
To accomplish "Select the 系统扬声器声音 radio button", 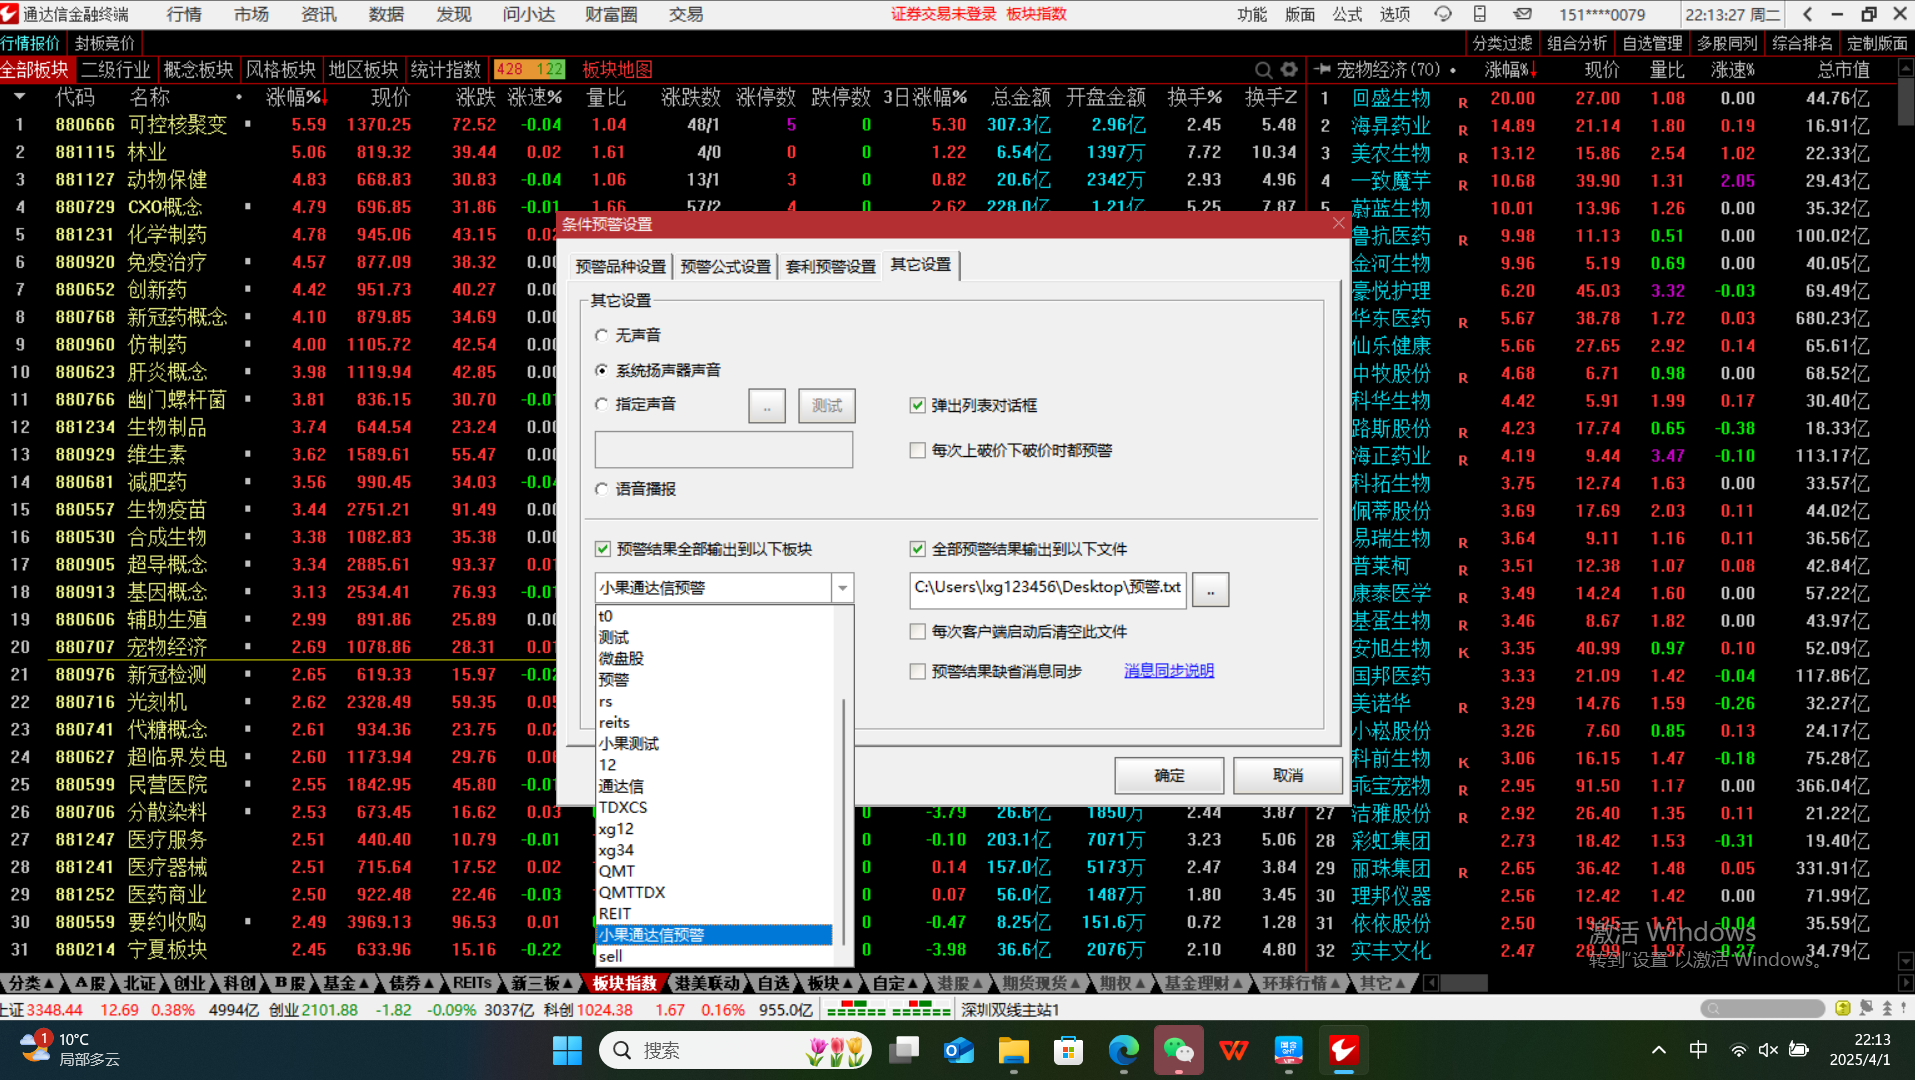I will pos(602,370).
